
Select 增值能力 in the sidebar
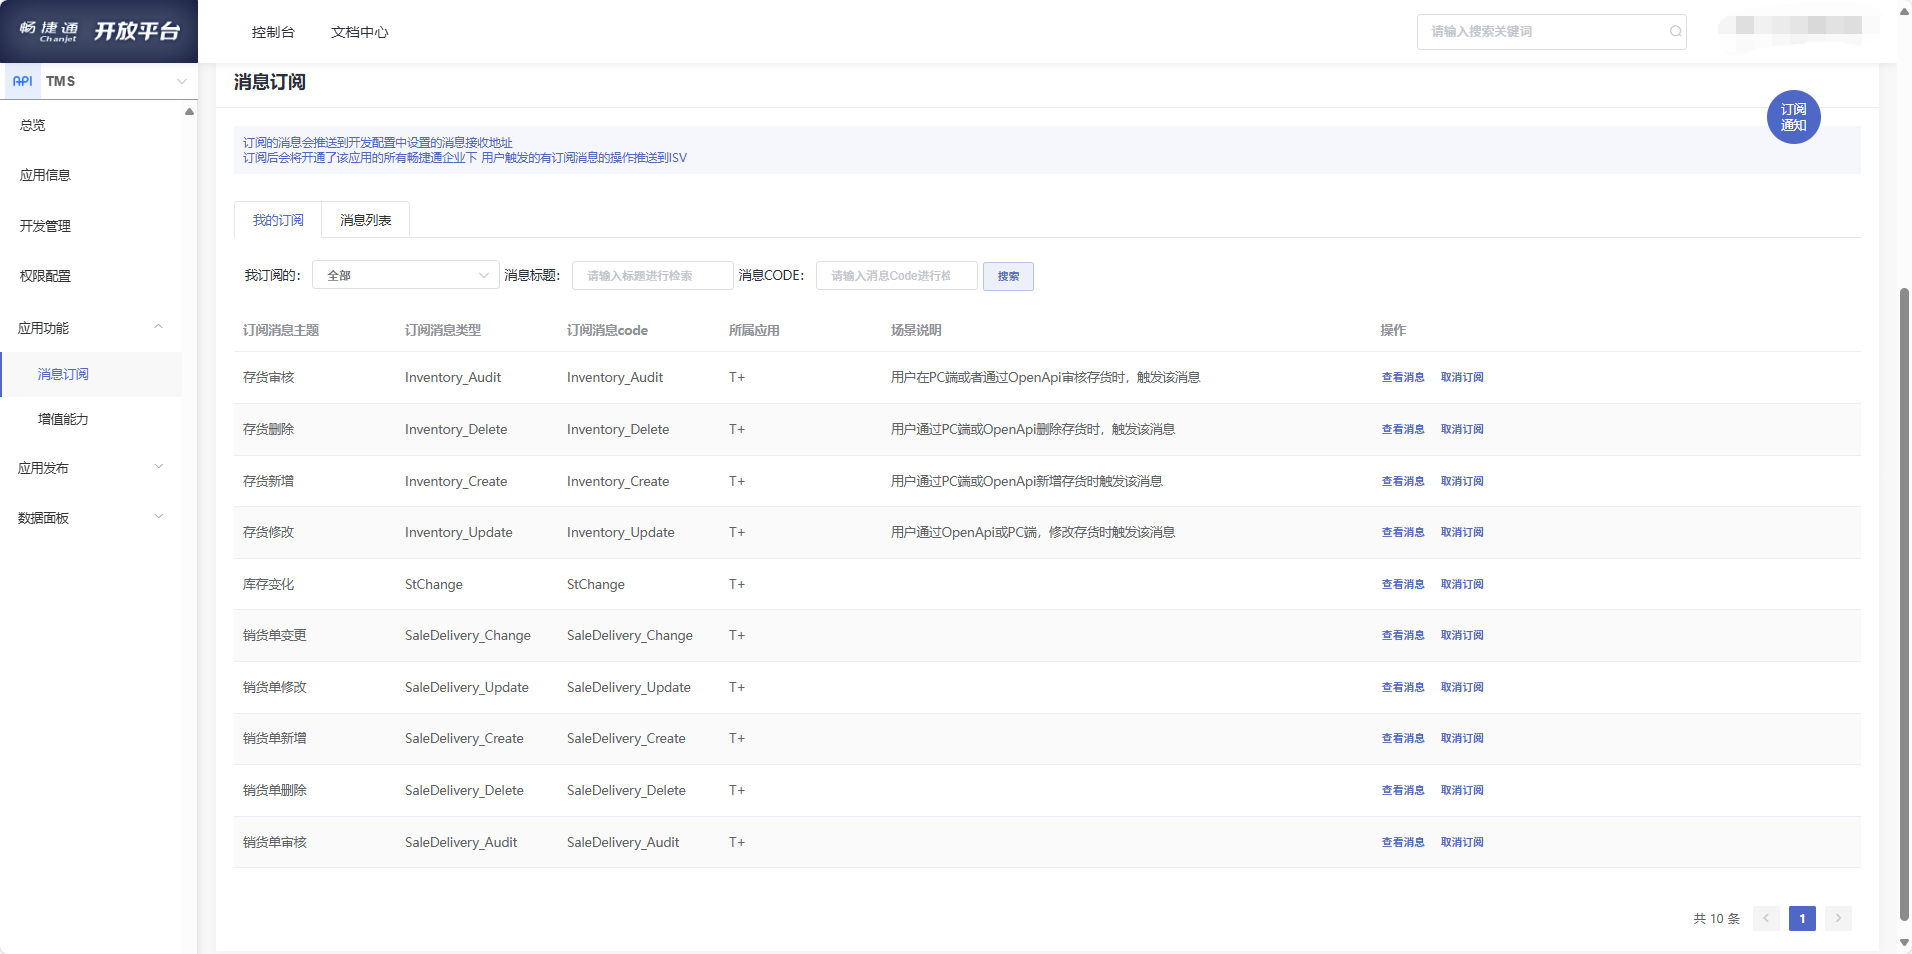63,419
